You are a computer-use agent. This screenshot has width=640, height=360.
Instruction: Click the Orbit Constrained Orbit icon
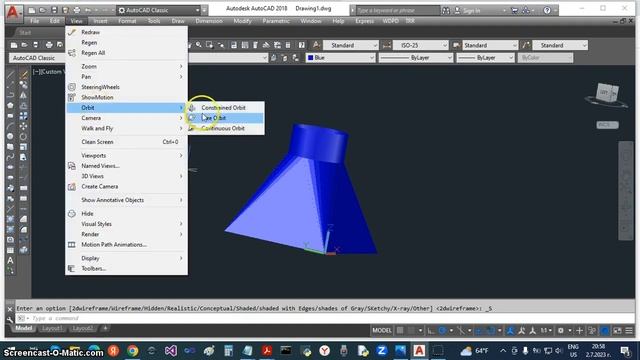(x=192, y=108)
